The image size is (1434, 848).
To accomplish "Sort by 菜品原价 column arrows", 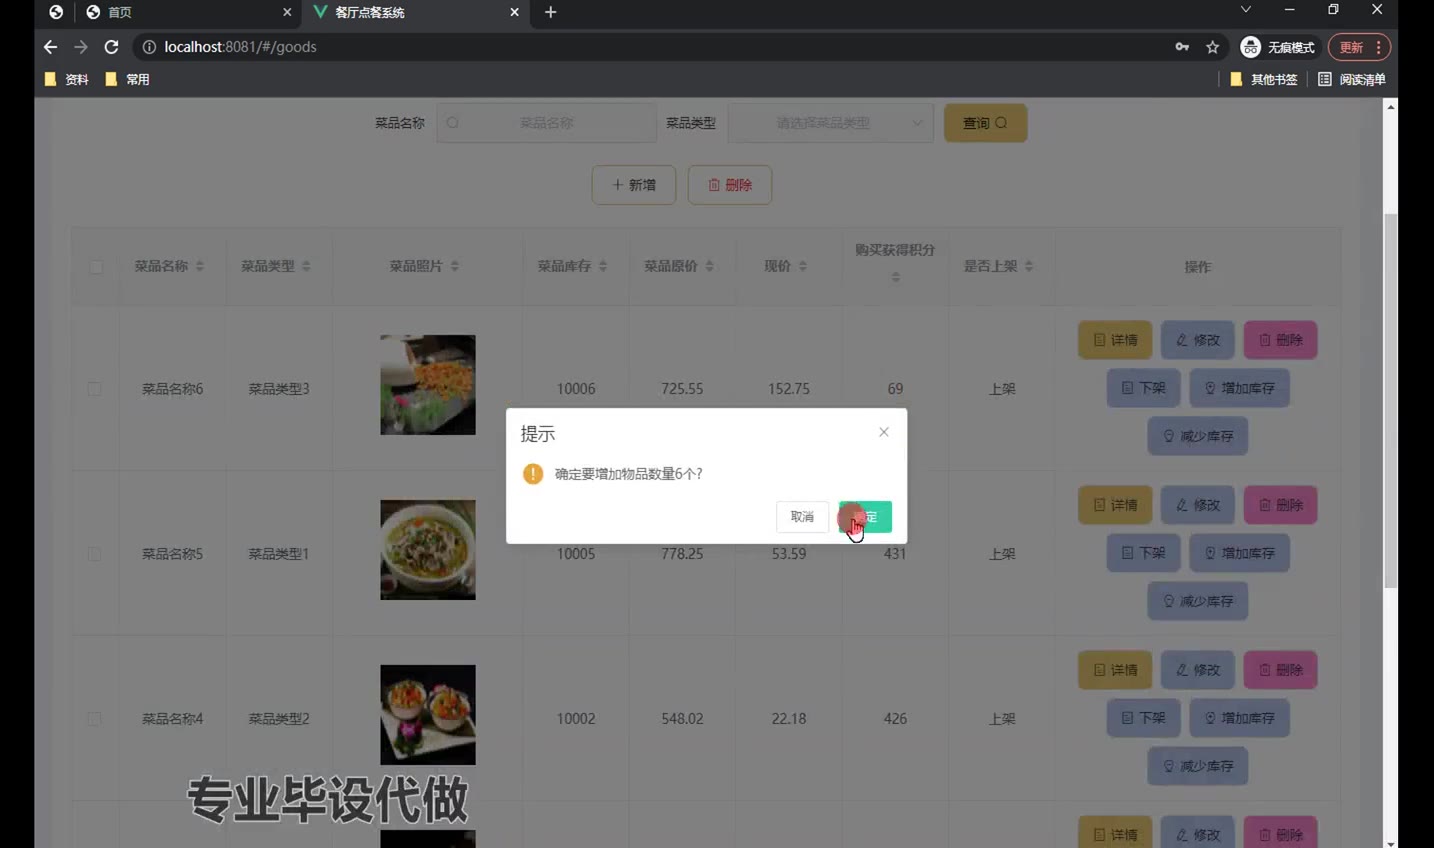I will coord(709,266).
